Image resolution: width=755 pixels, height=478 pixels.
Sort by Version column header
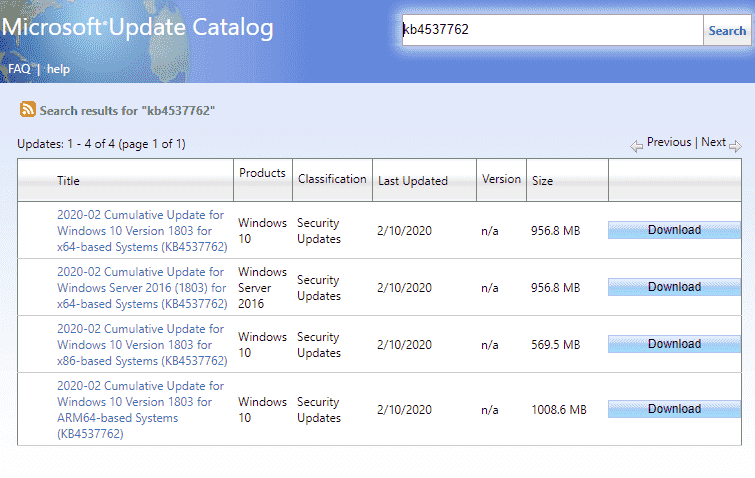pyautogui.click(x=501, y=179)
